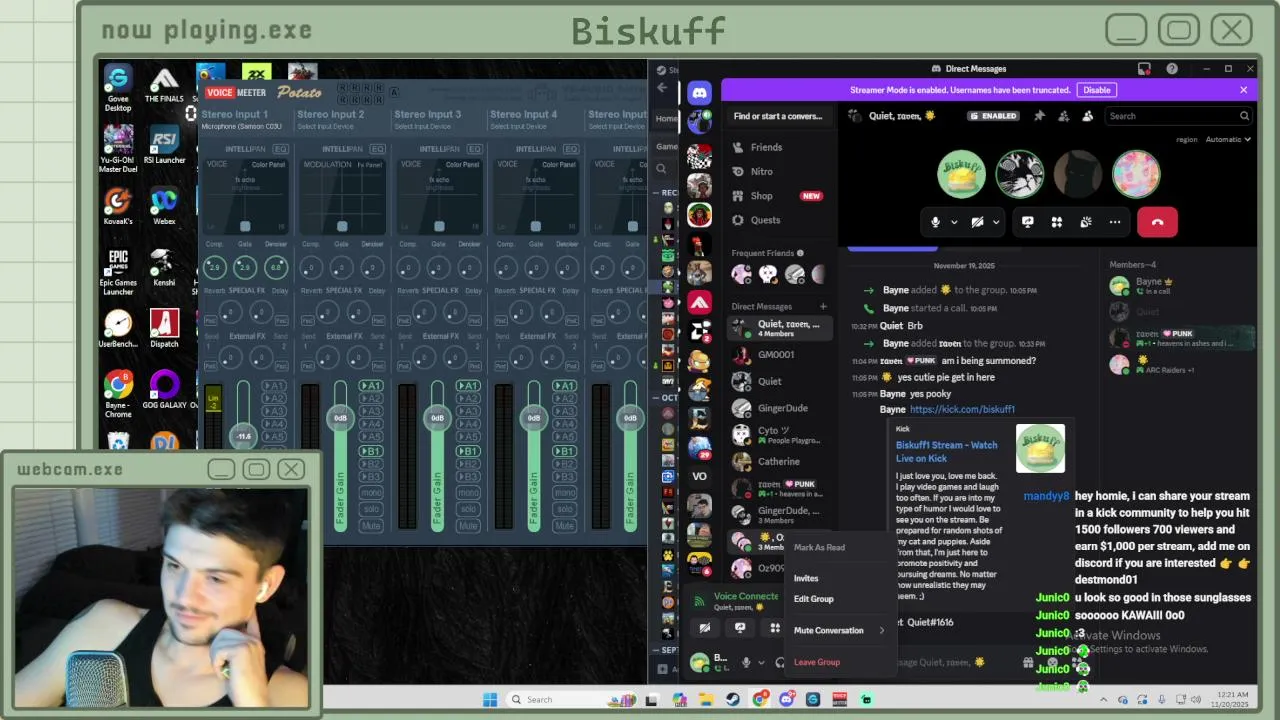Toggle A2 bus on Stereo Input 4
The height and width of the screenshot is (720, 1280).
pos(565,399)
